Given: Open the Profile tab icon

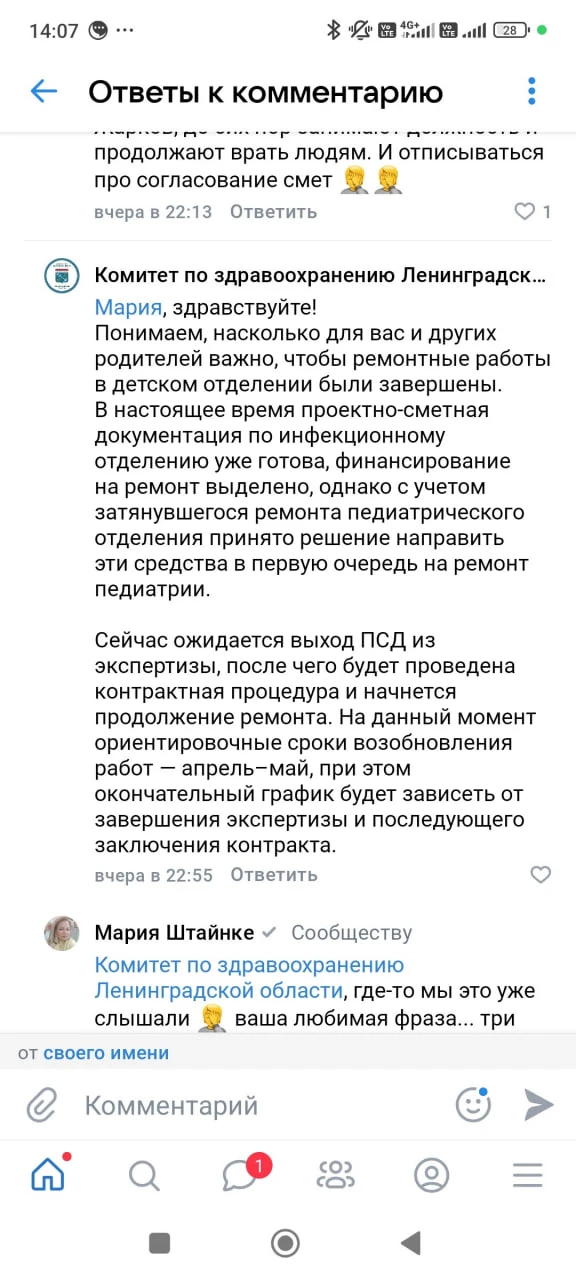Looking at the screenshot, I should coord(432,1175).
